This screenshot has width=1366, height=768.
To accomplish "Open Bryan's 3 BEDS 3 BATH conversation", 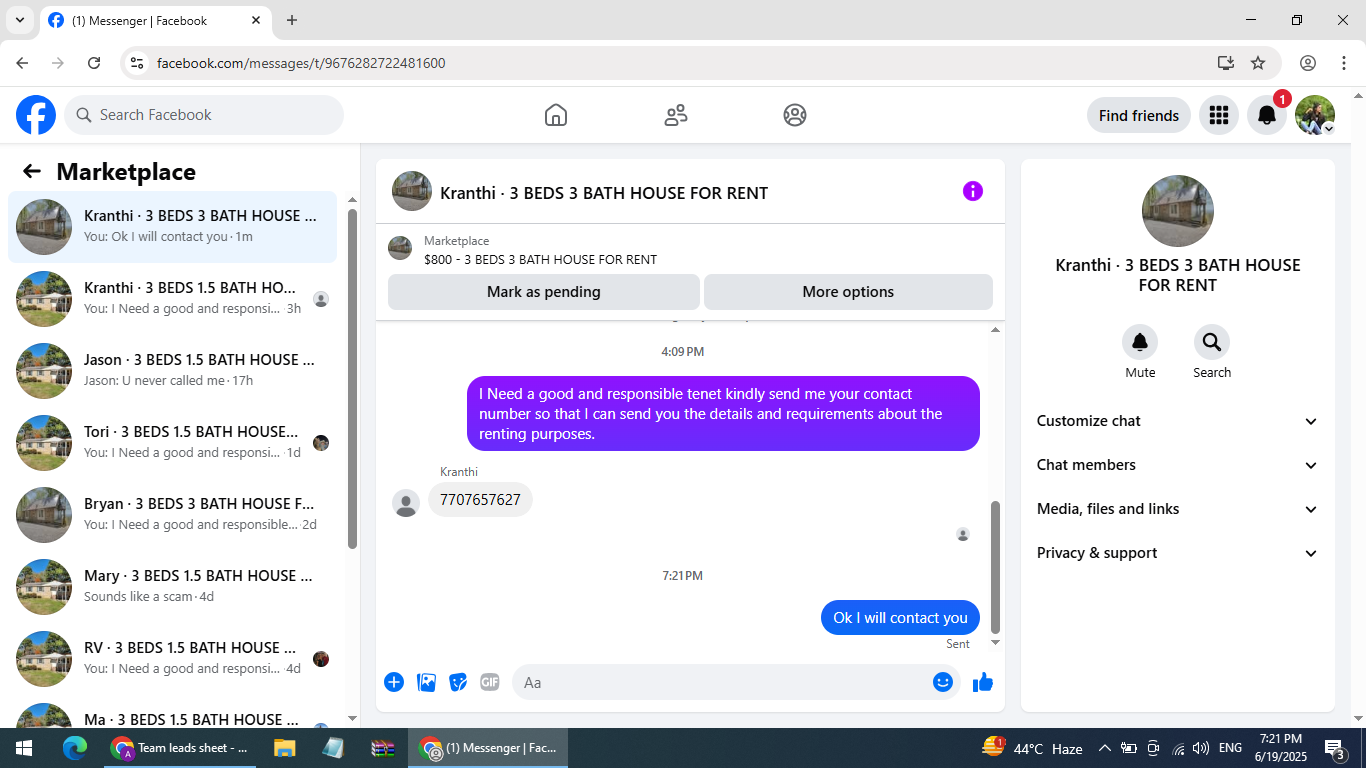I will pyautogui.click(x=172, y=515).
